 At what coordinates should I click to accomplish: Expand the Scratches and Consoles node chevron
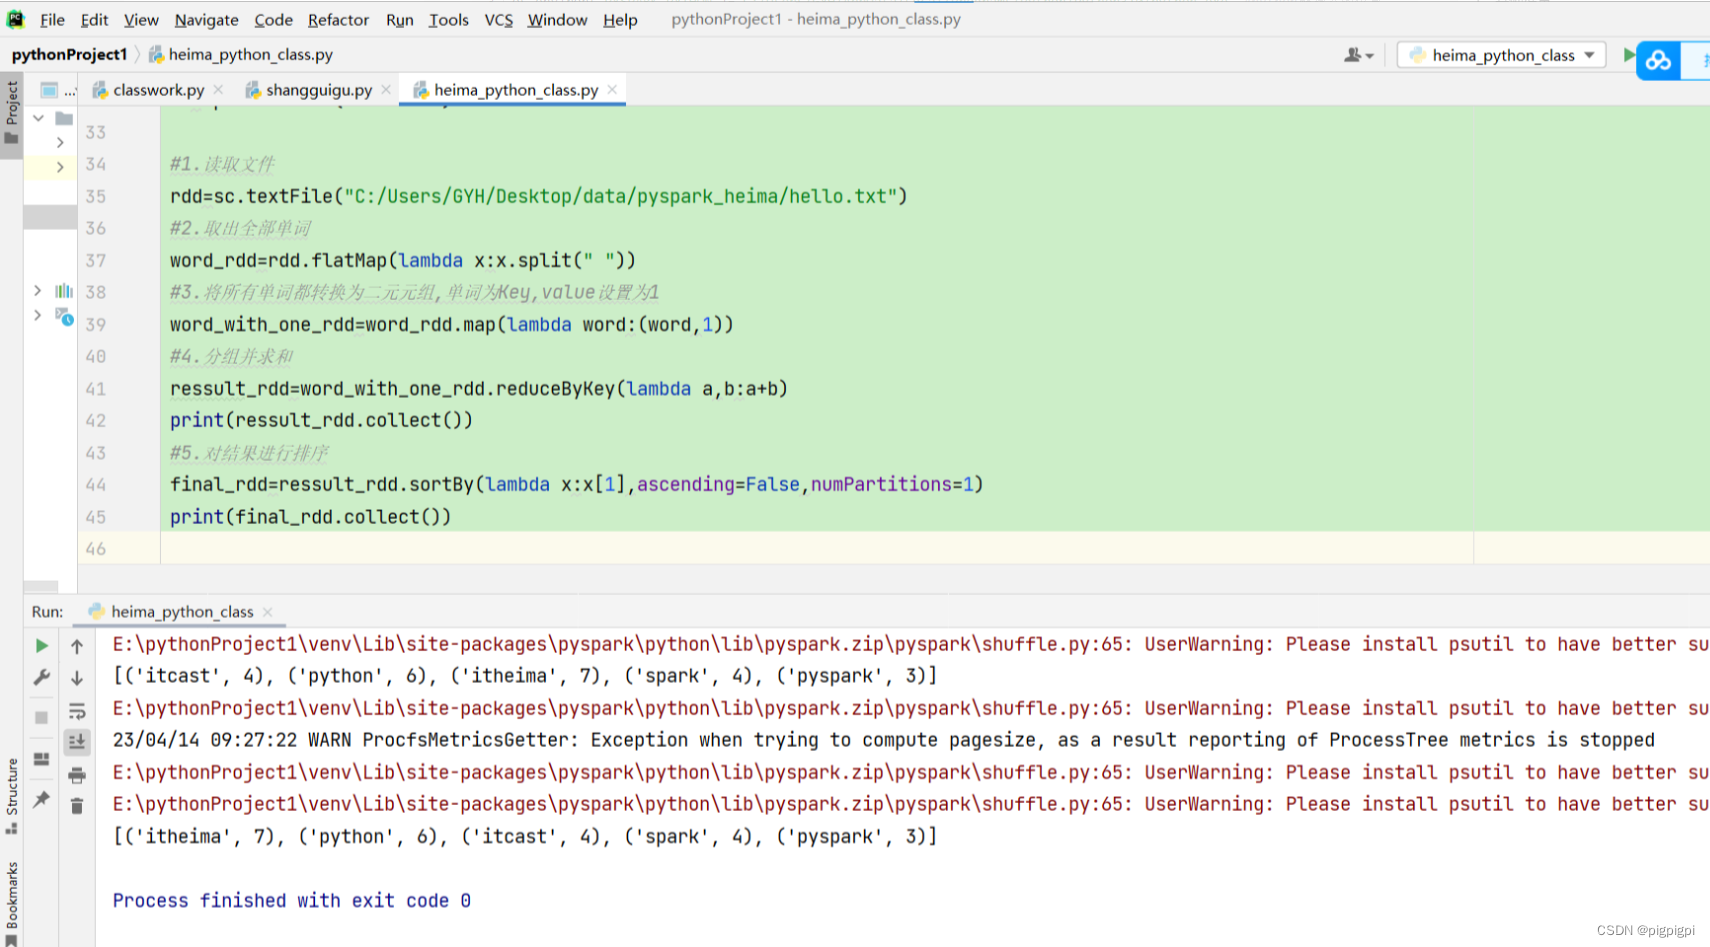[x=38, y=315]
